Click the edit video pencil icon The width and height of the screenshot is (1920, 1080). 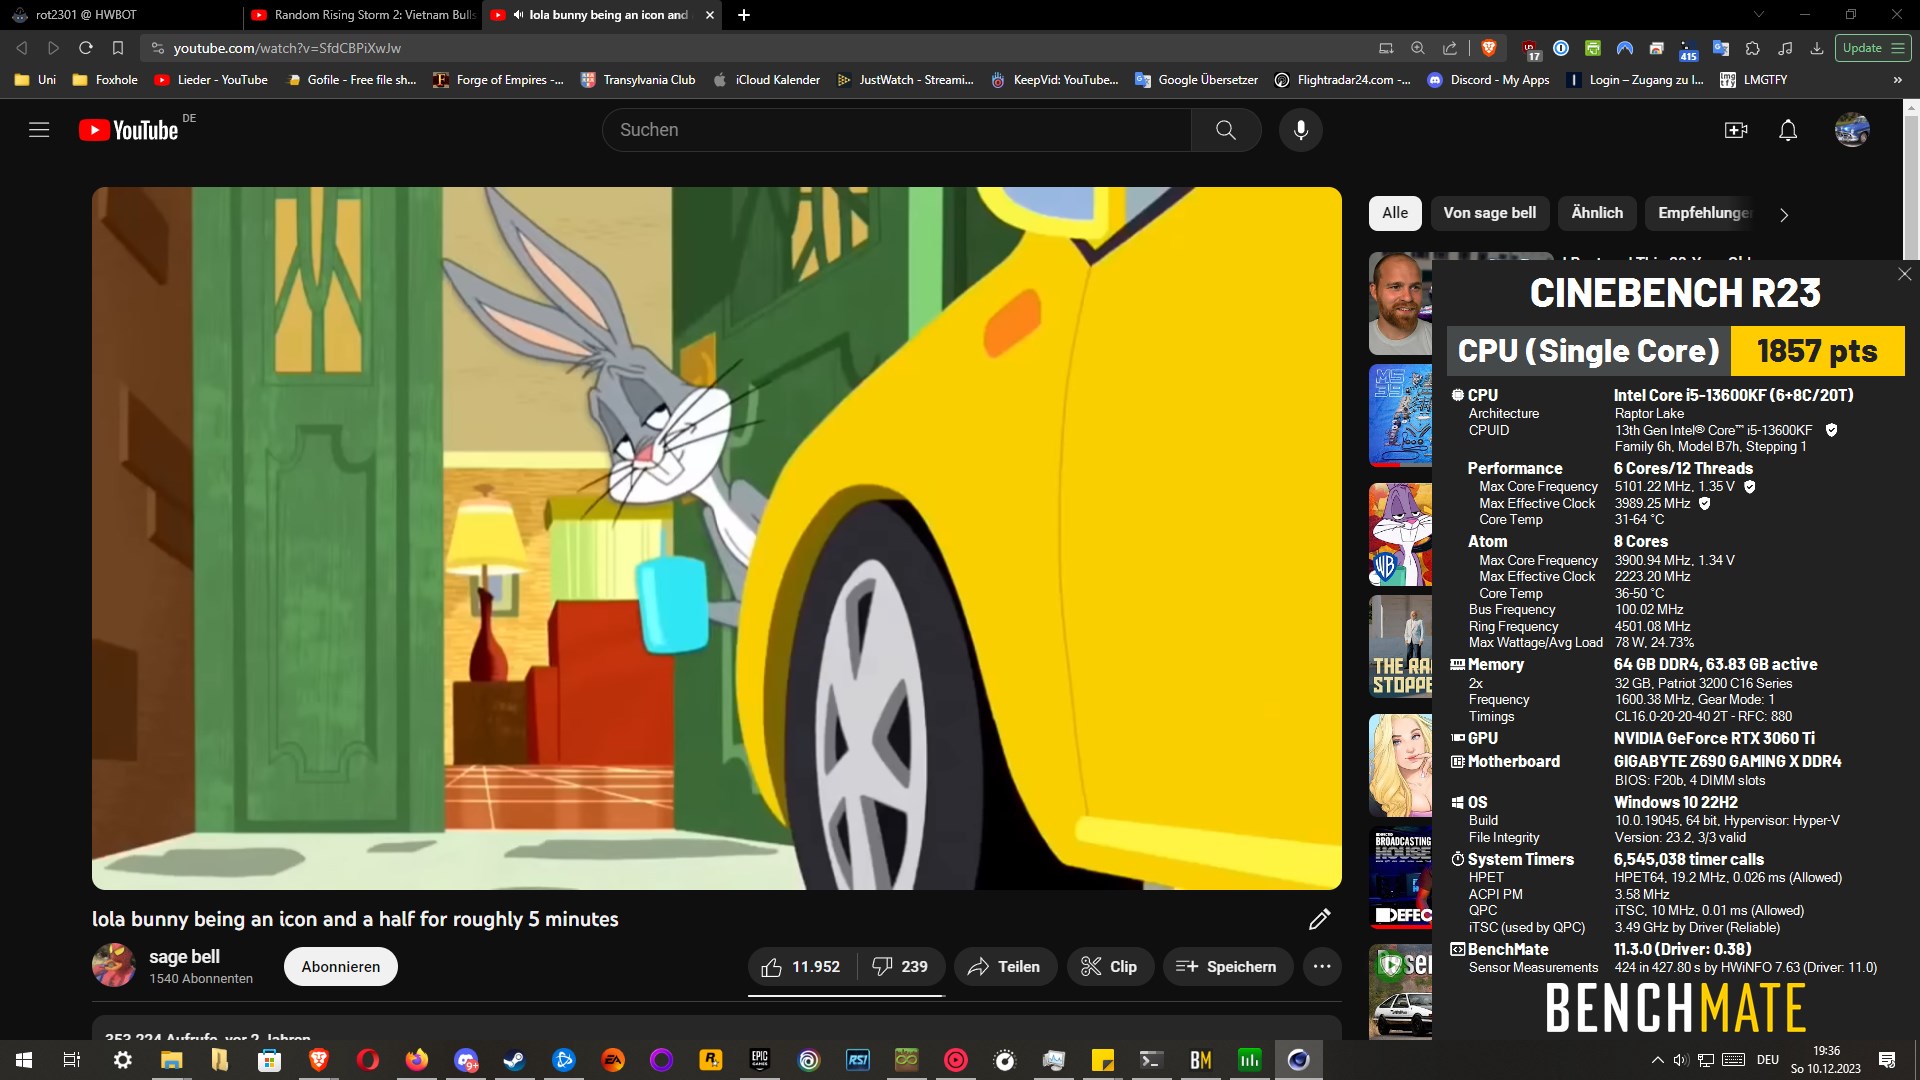pos(1319,920)
